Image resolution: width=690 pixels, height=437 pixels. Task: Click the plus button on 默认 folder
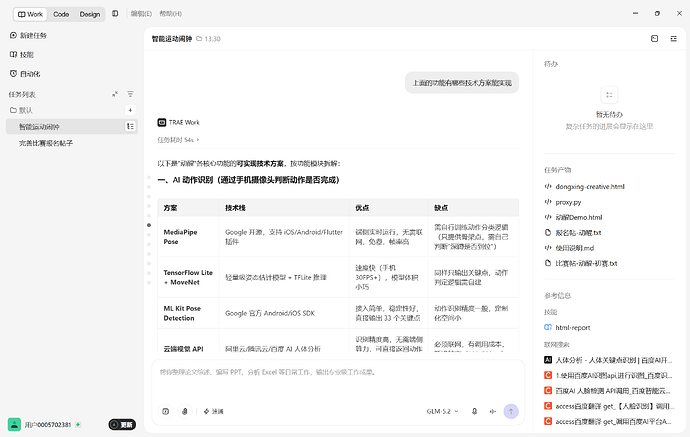(x=130, y=110)
